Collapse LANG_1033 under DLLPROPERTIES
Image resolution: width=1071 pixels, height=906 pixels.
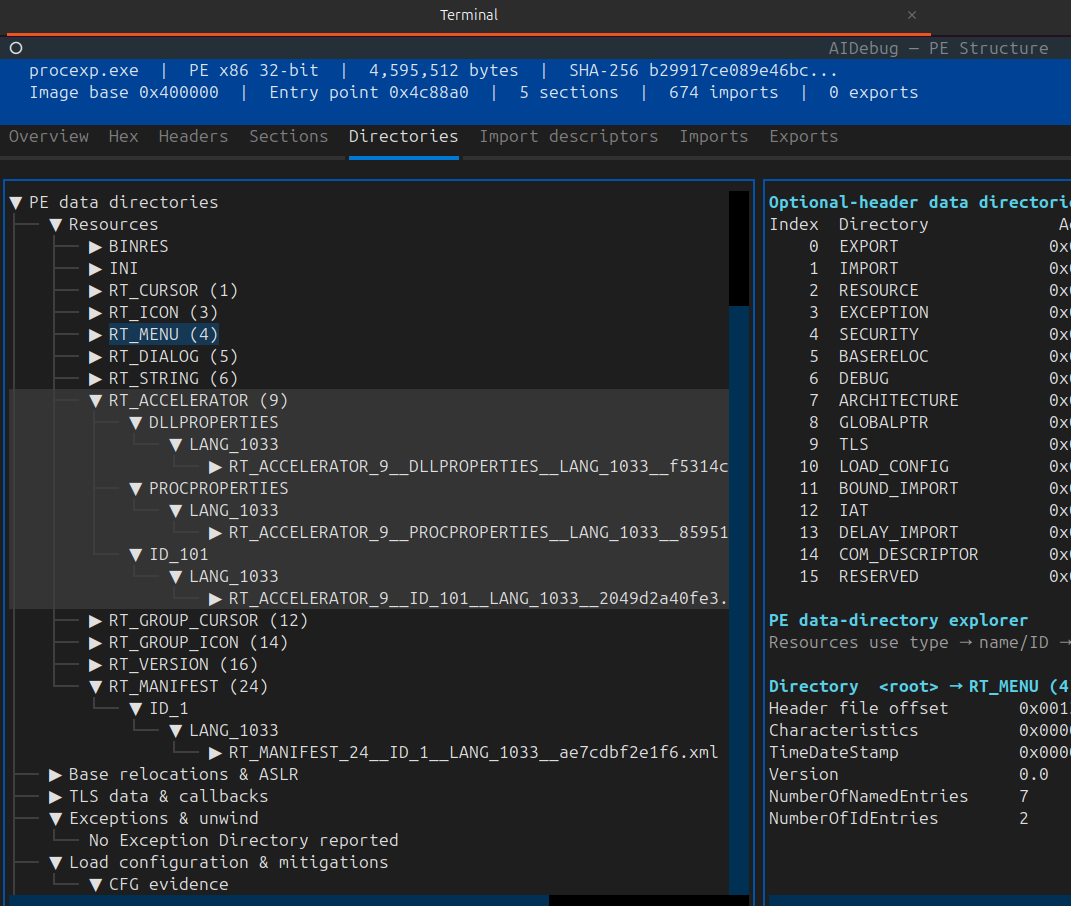click(x=176, y=445)
